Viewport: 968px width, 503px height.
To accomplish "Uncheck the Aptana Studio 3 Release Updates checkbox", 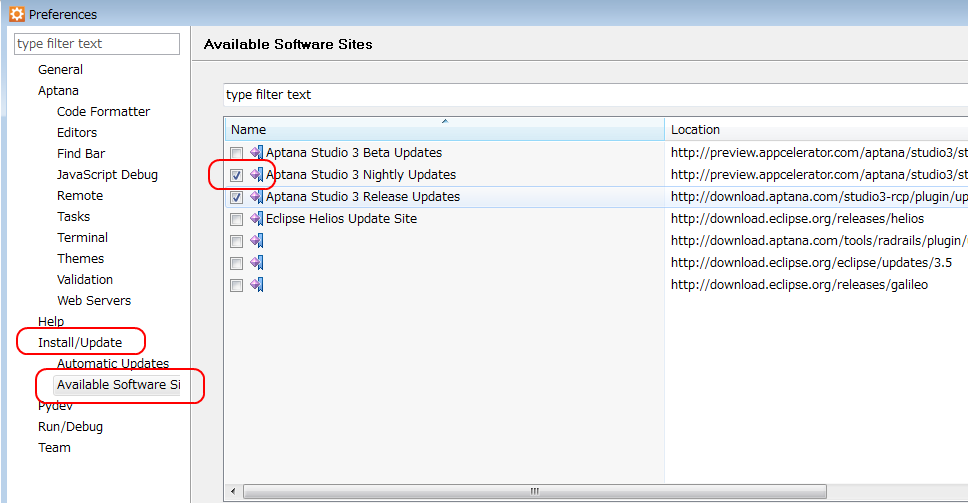I will click(236, 197).
